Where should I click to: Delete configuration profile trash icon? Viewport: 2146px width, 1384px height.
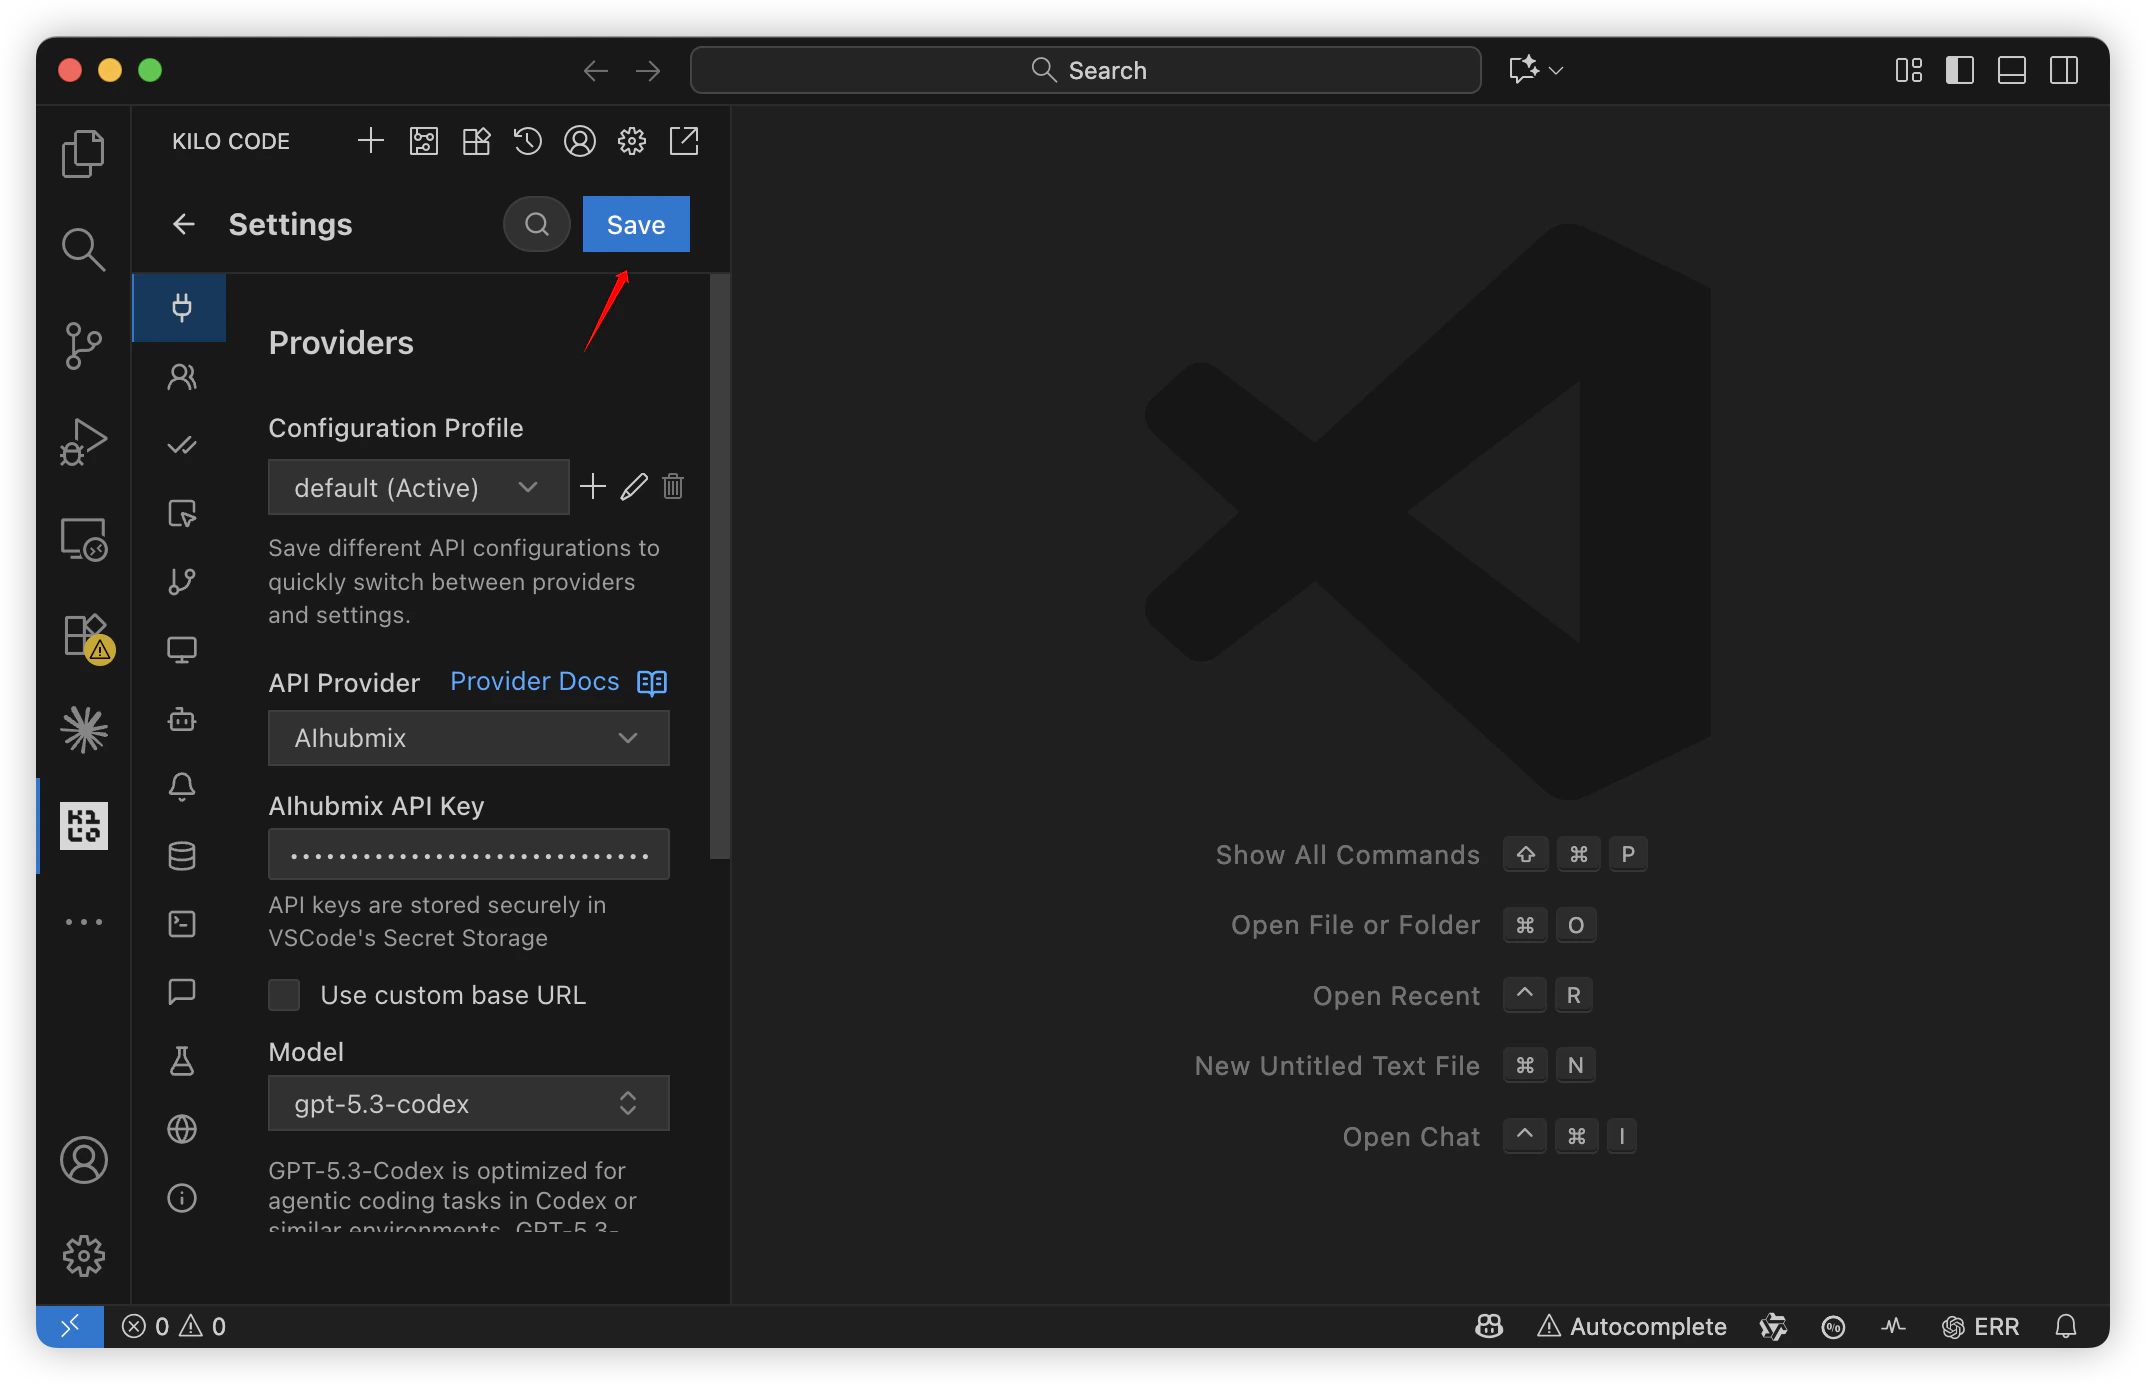click(673, 487)
